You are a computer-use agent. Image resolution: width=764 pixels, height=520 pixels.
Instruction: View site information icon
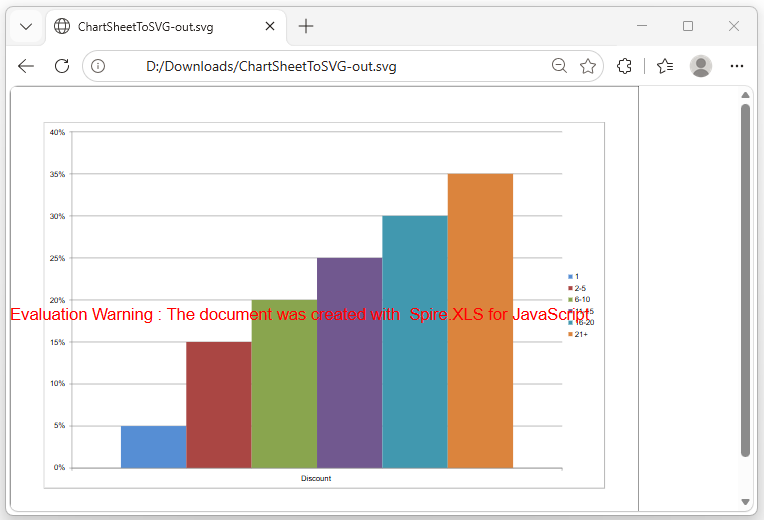click(x=98, y=66)
